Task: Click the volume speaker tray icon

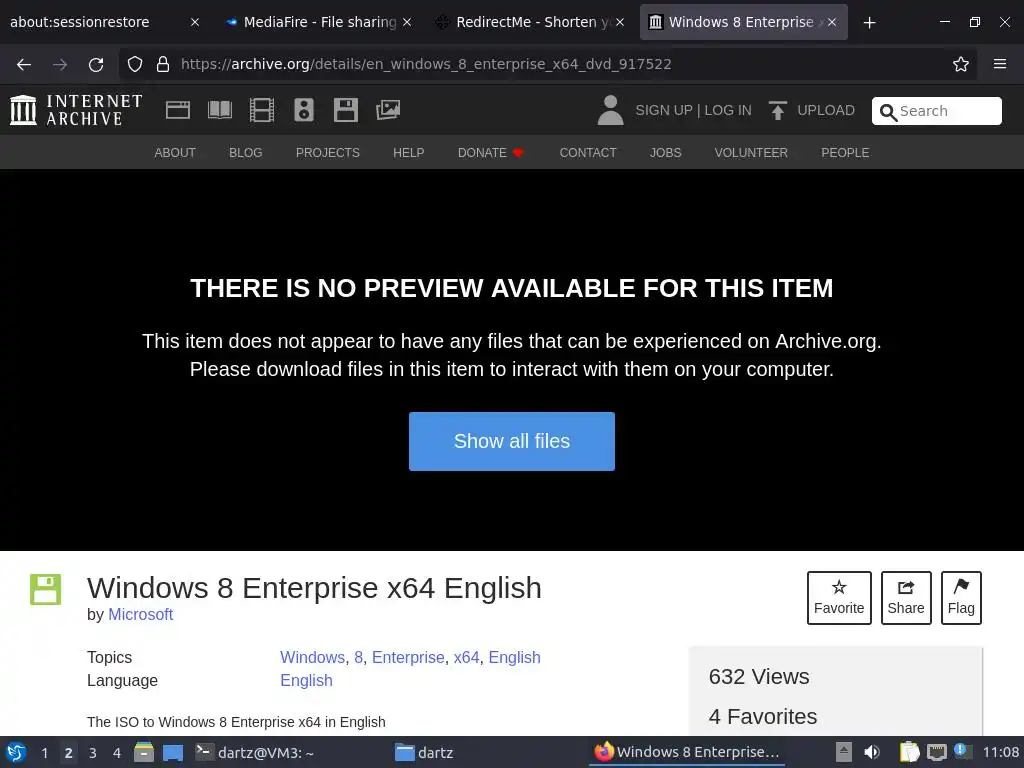Action: 872,752
